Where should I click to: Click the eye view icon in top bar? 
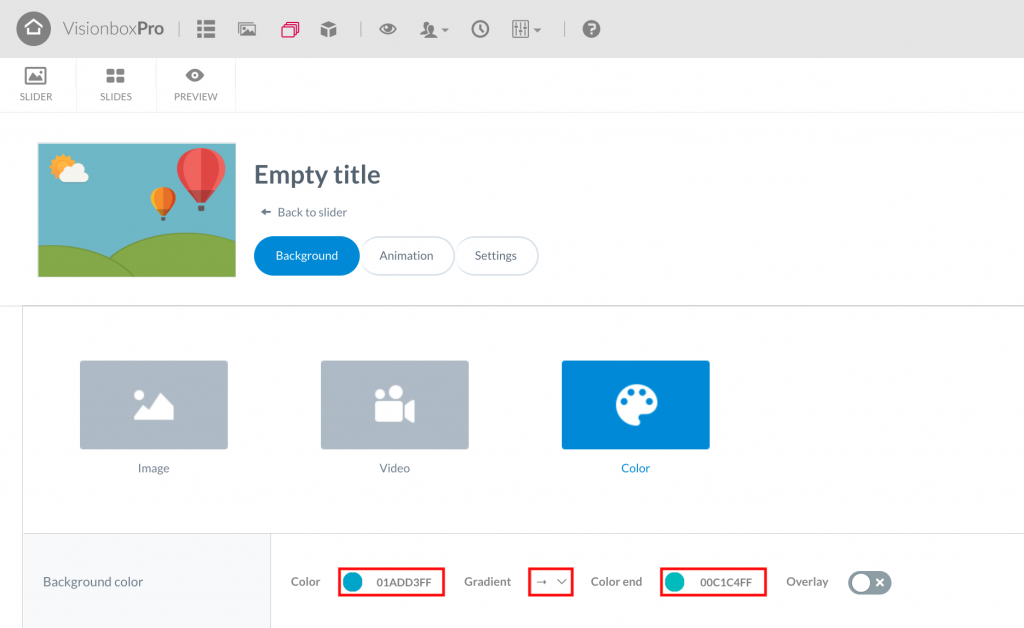[x=388, y=29]
